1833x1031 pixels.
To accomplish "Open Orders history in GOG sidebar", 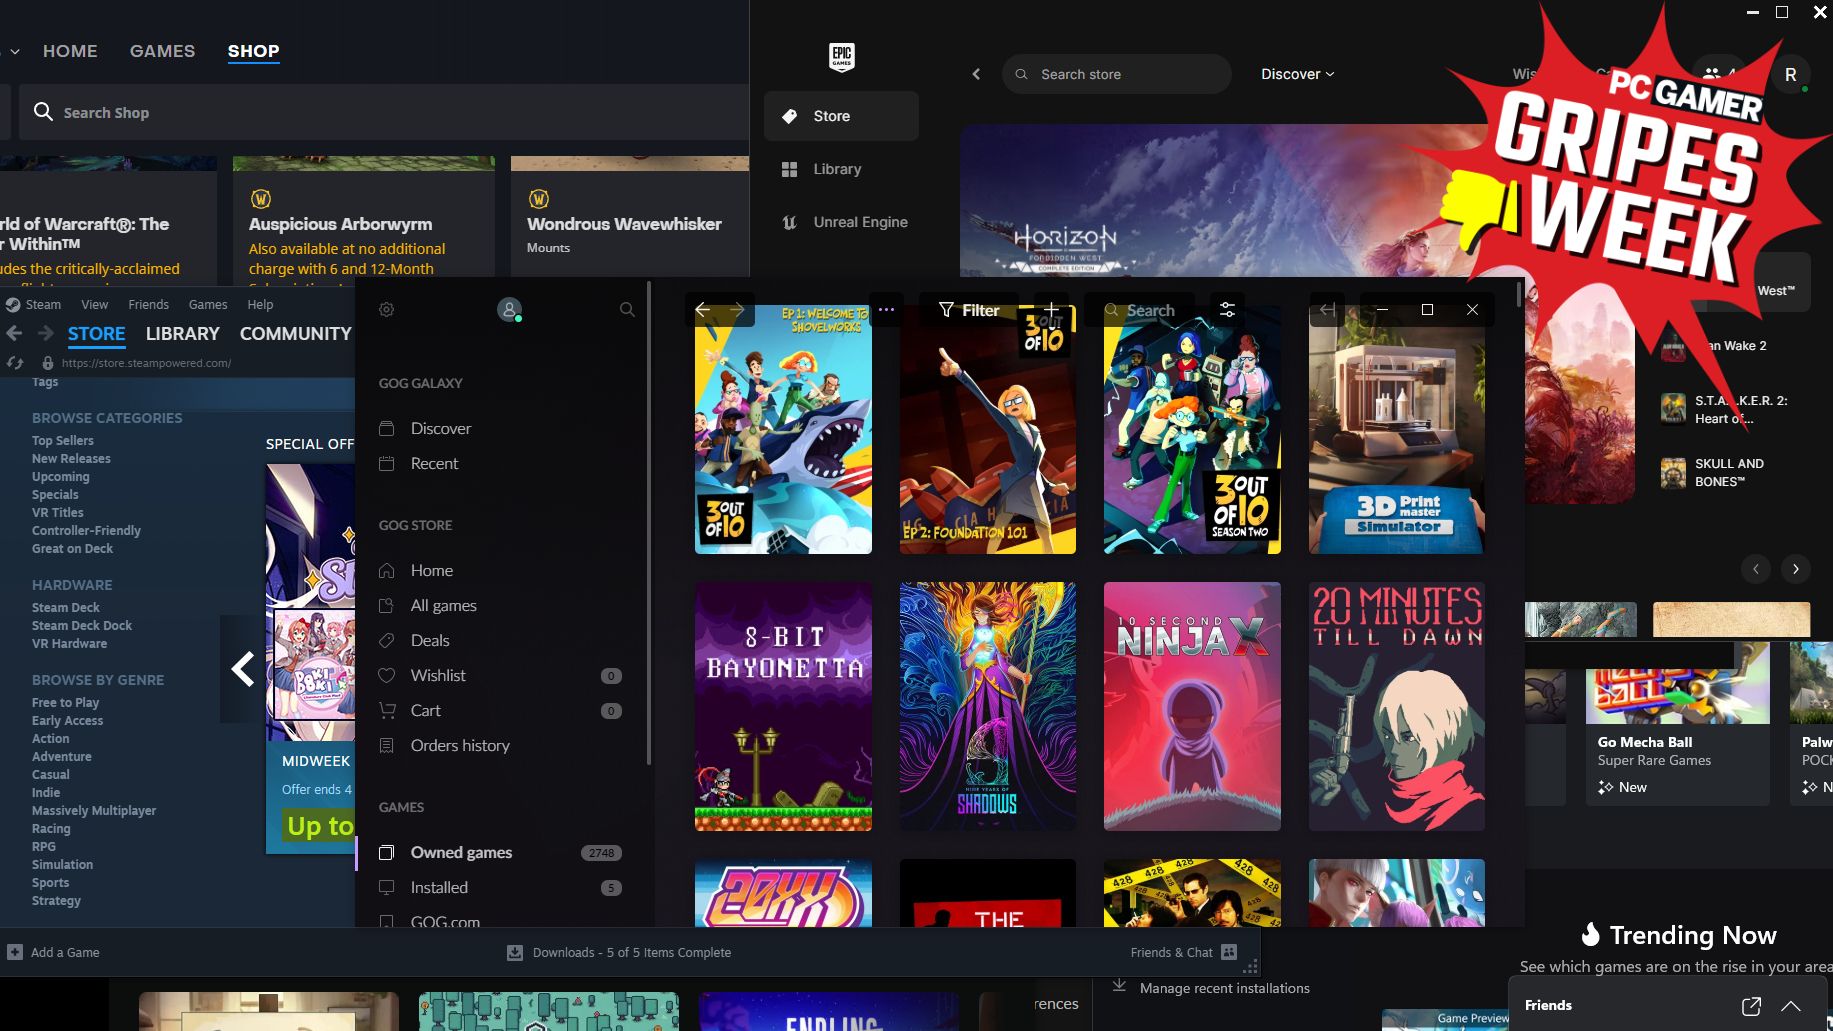I will [x=459, y=745].
